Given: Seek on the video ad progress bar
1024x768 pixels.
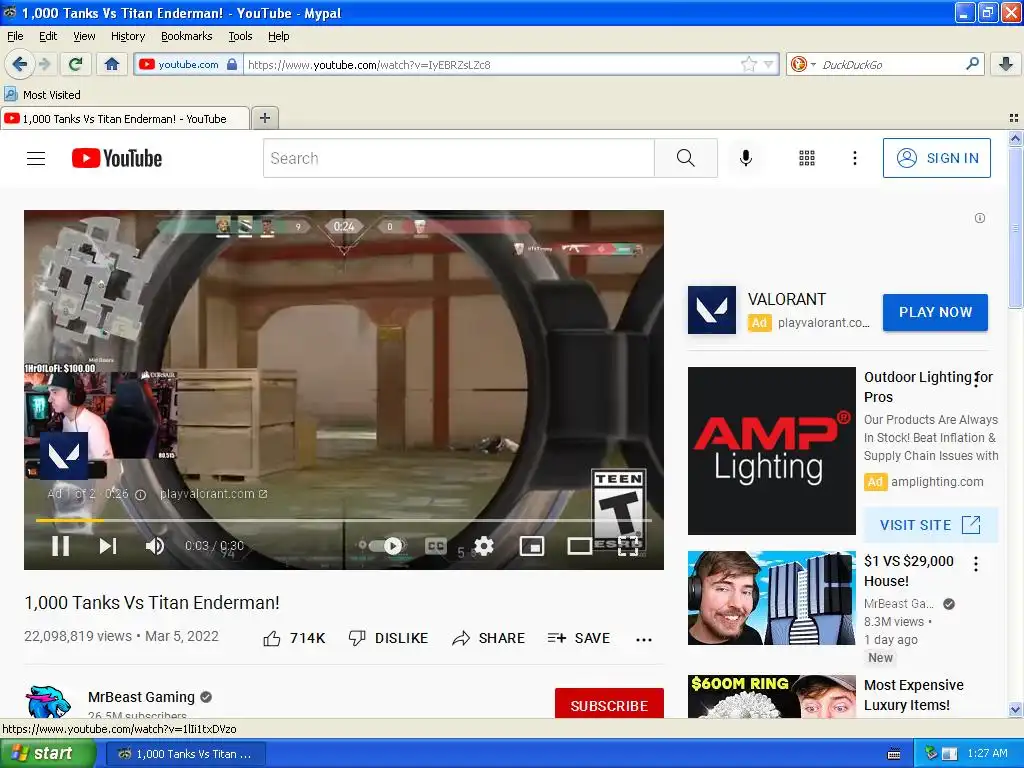Looking at the screenshot, I should coord(344,520).
